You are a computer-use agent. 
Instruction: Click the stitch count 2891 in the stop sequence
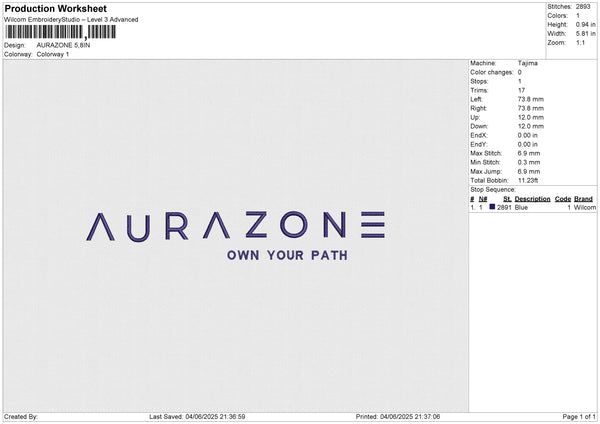(504, 207)
